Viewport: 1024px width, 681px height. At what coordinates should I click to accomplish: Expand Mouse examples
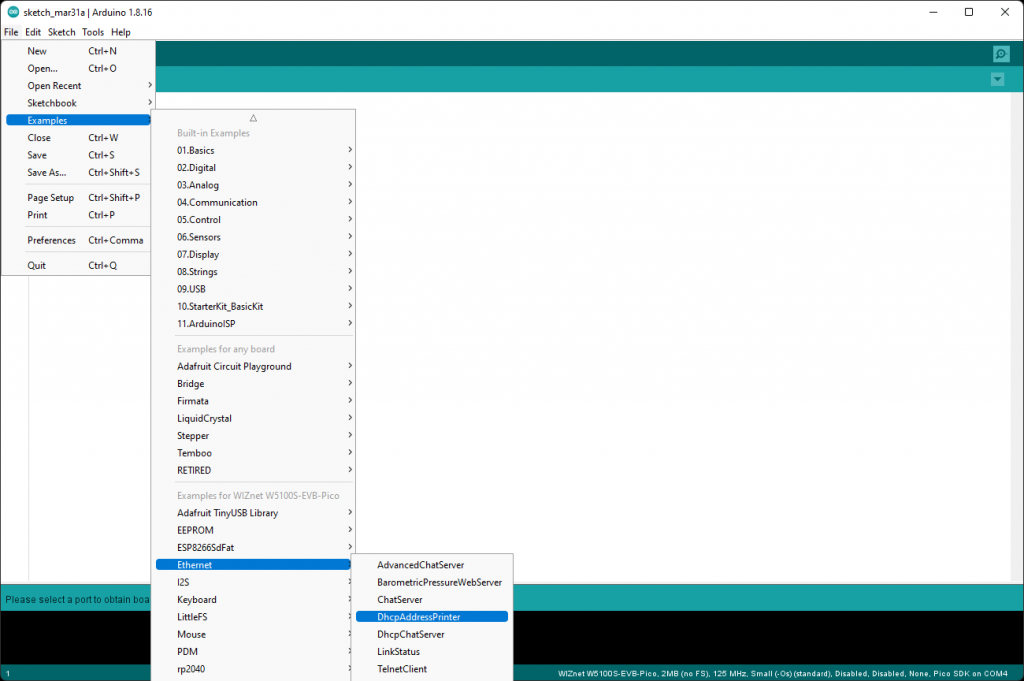255,635
